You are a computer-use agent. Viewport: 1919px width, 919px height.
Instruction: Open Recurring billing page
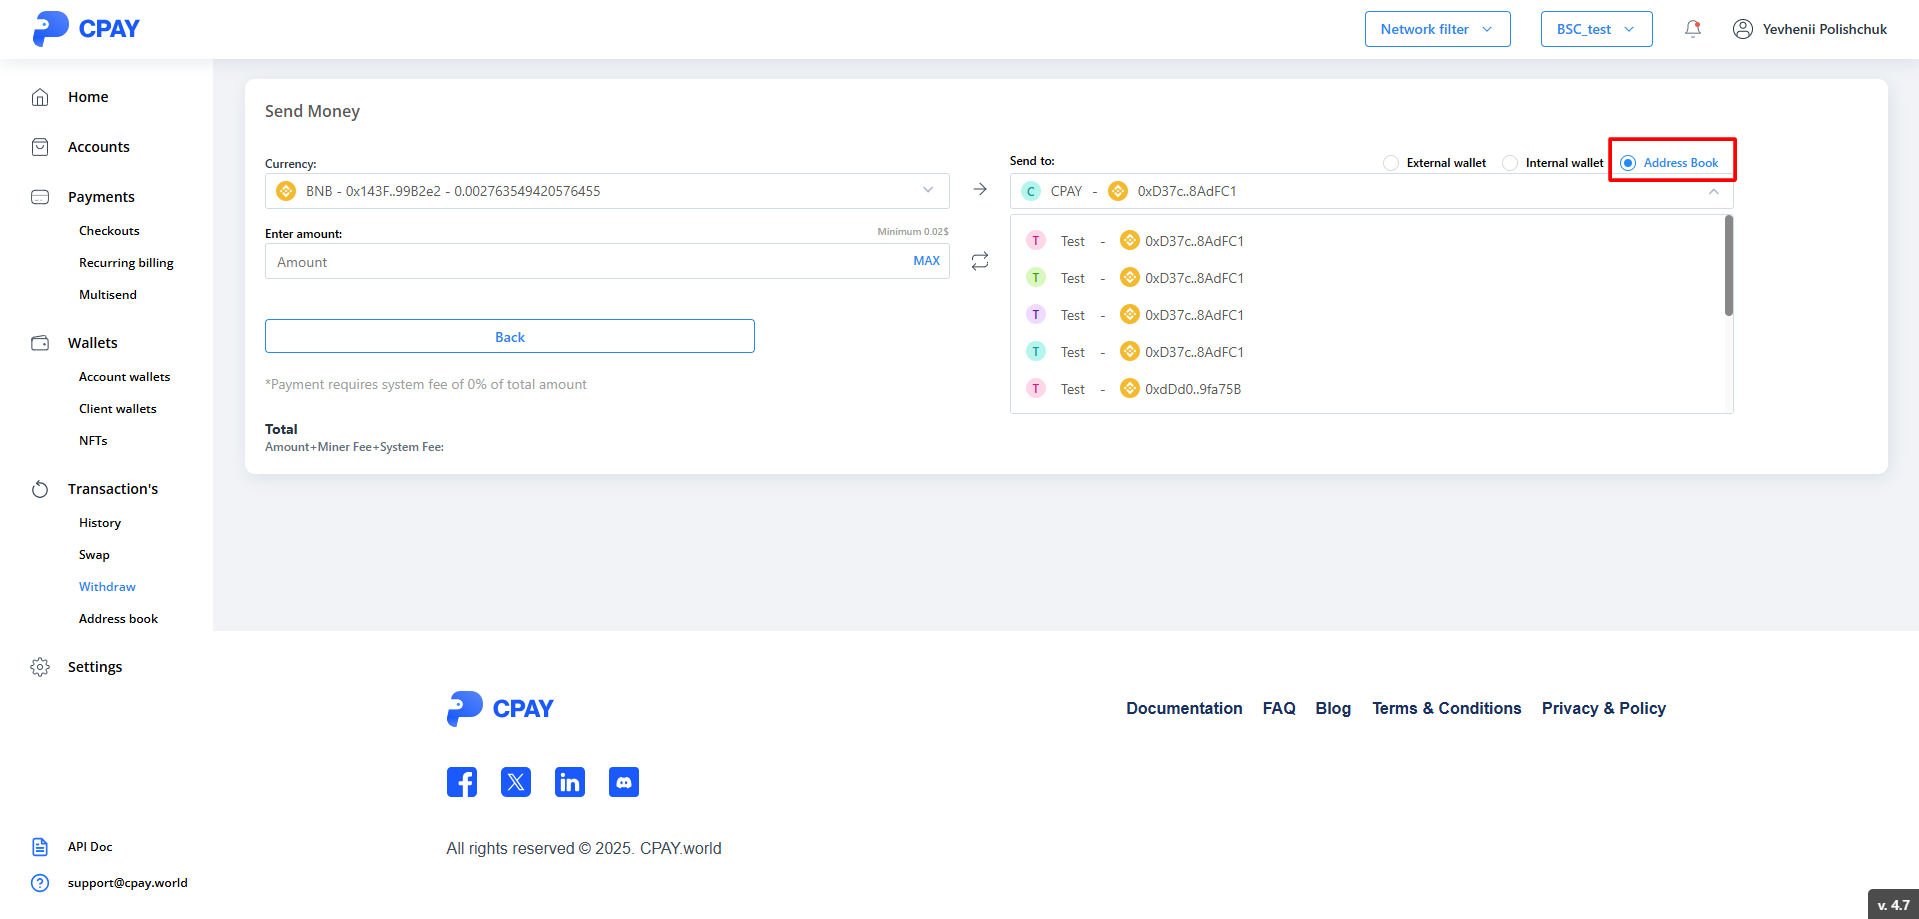pos(126,263)
